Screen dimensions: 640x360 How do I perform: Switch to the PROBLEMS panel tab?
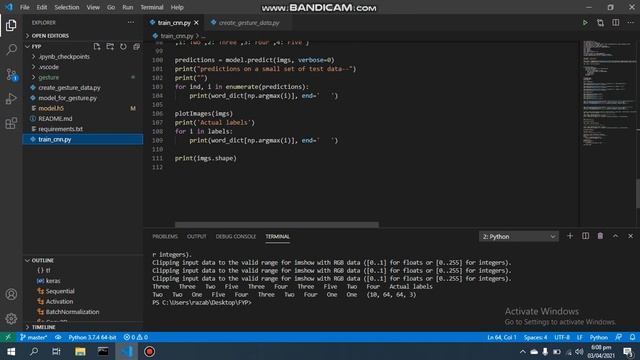[165, 236]
